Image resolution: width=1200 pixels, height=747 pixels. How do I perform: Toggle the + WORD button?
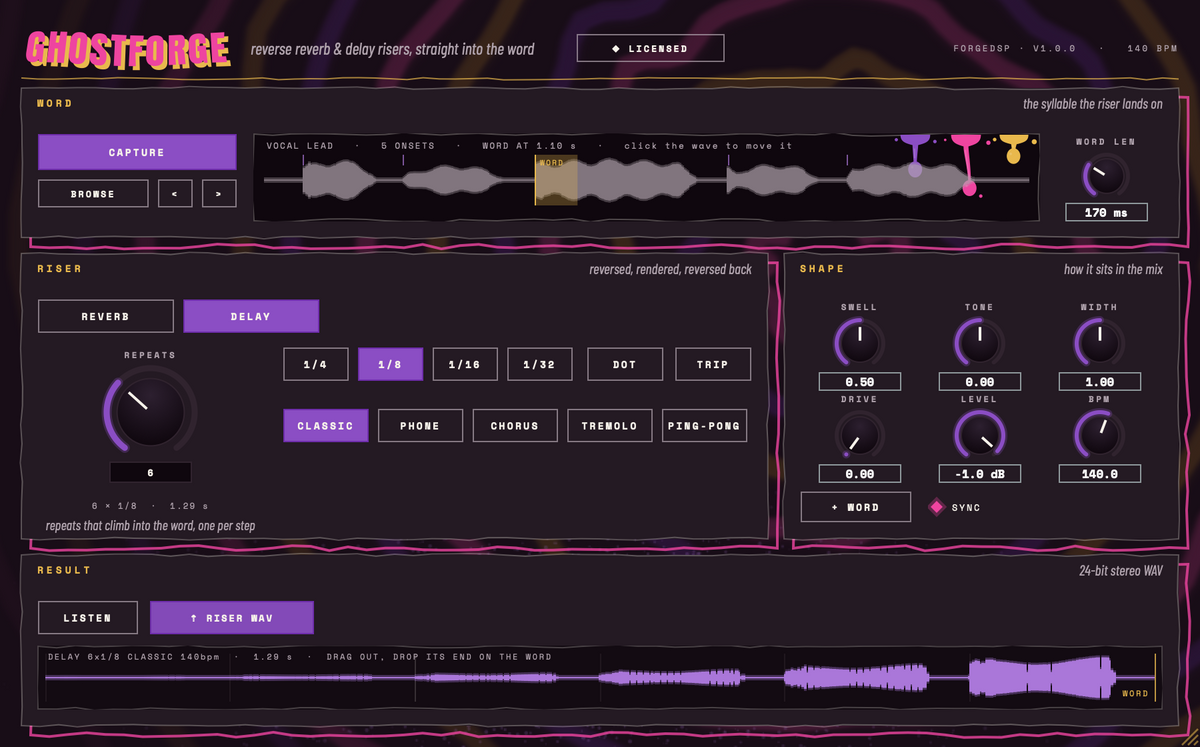point(856,507)
